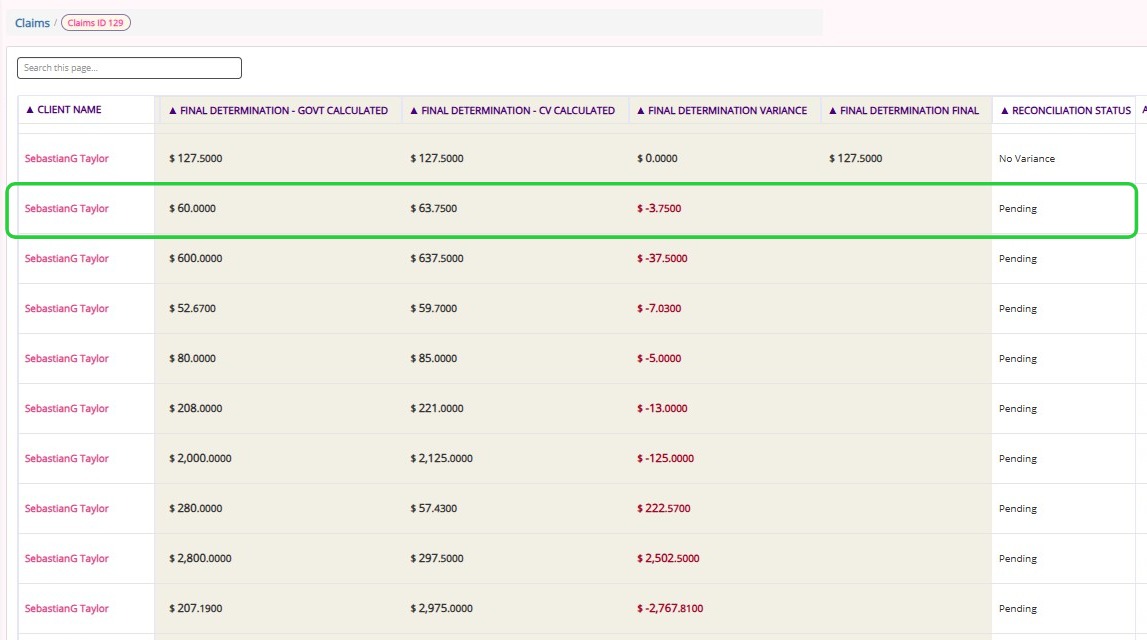Open SebastianG Taylor link in $52.6700 row
Viewport: 1147px width, 640px height.
[67, 309]
